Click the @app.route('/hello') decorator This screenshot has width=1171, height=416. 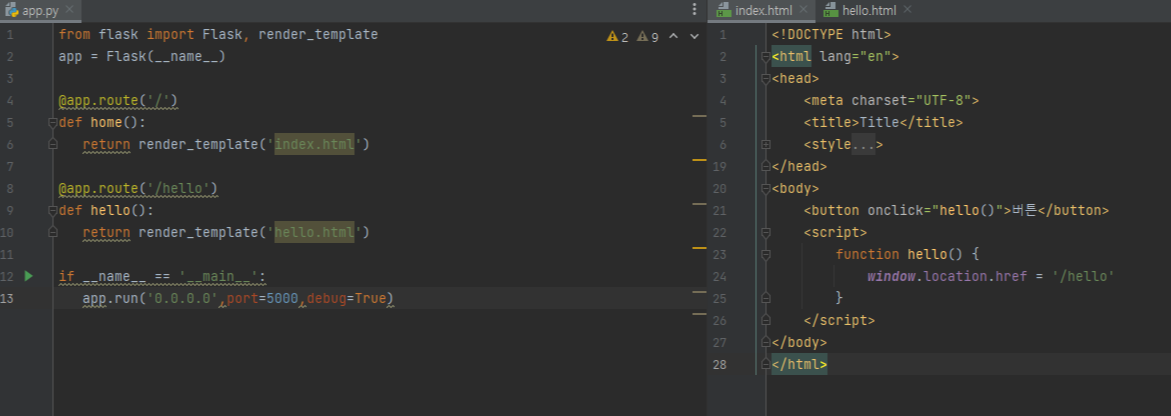pyautogui.click(x=138, y=188)
